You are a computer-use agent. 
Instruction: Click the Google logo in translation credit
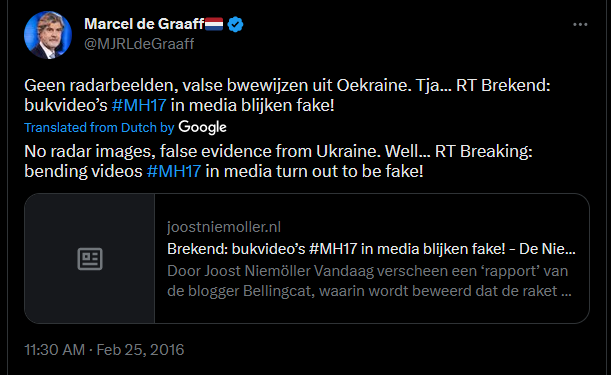[x=202, y=127]
